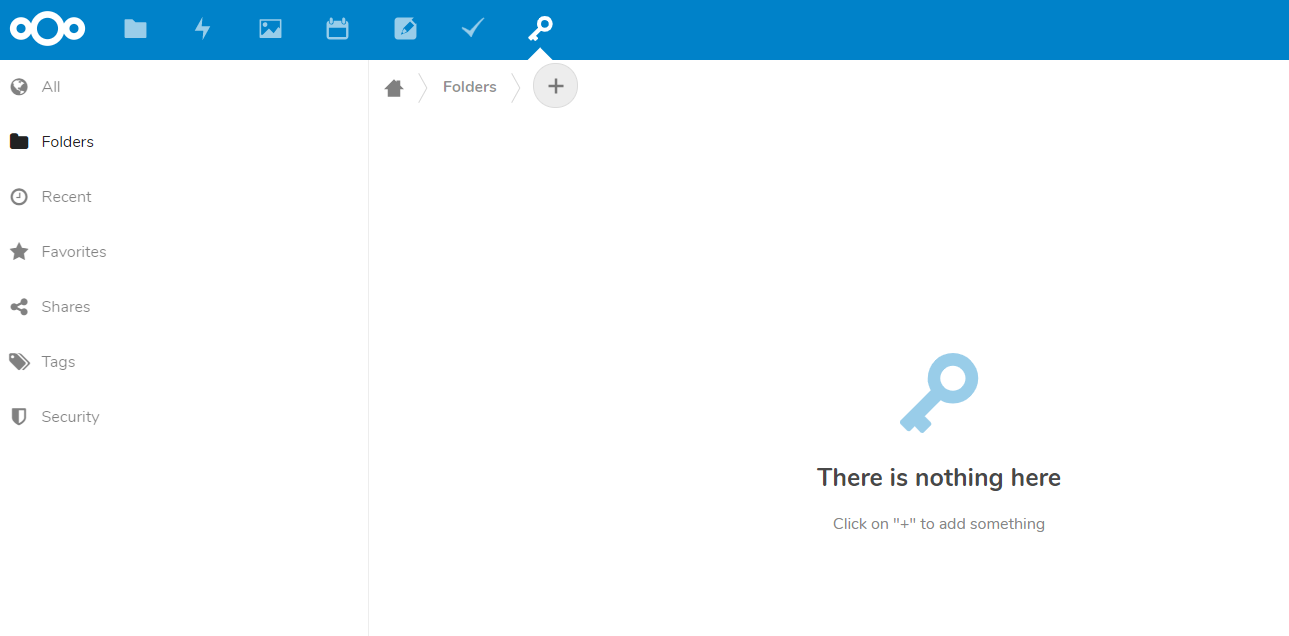Open the Files app folder icon

pyautogui.click(x=135, y=29)
